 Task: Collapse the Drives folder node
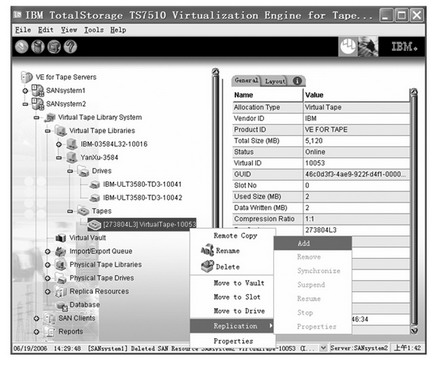point(70,171)
